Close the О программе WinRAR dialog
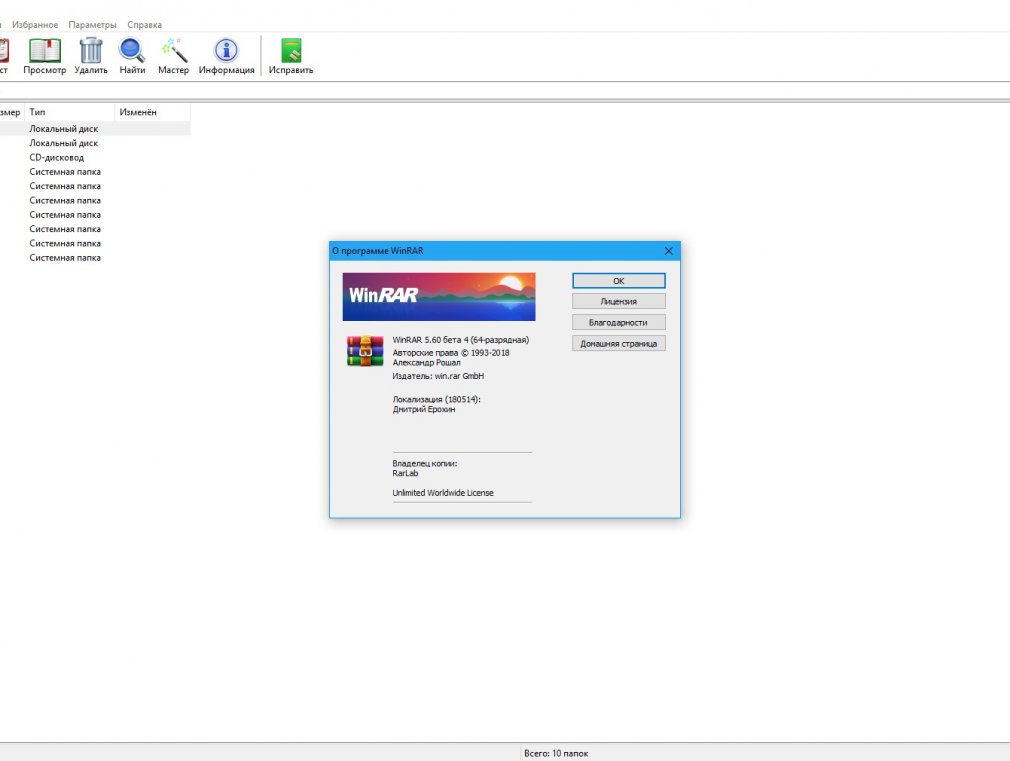 669,251
